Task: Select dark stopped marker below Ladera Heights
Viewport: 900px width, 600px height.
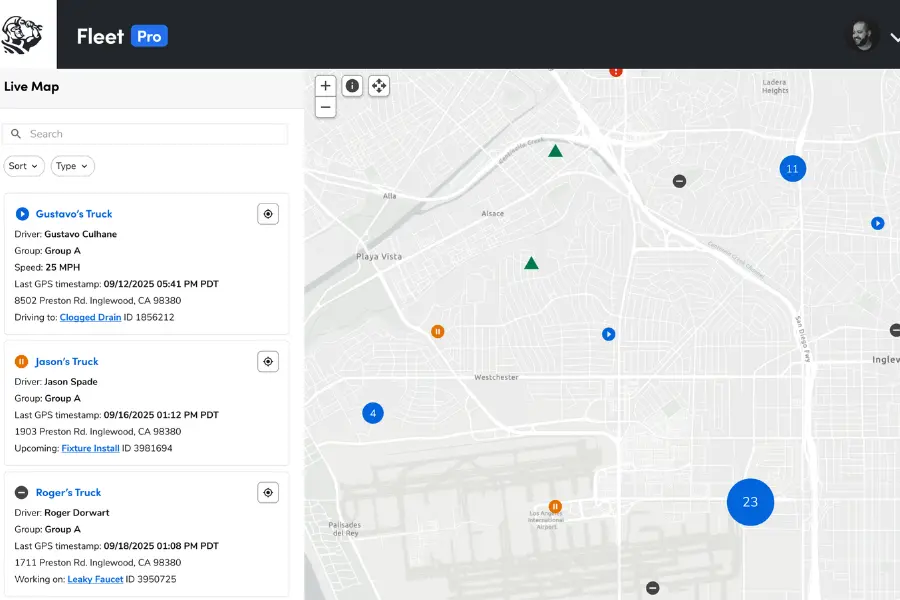Action: [680, 181]
